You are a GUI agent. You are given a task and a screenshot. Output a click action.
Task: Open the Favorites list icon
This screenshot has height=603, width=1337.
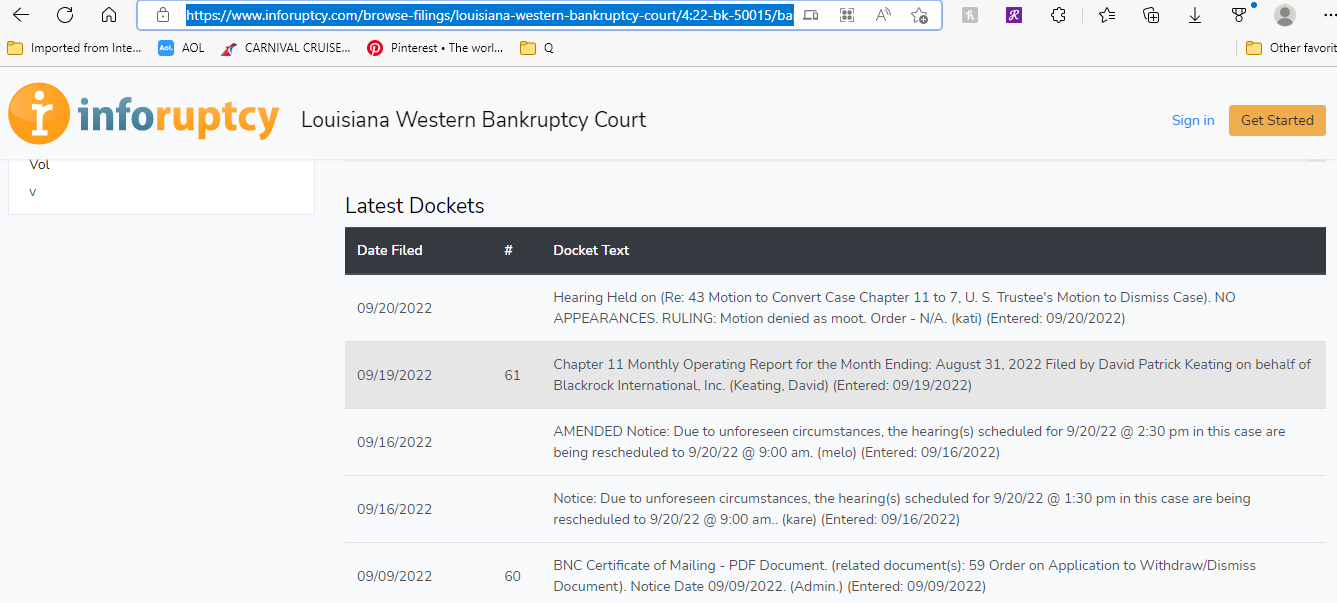(1107, 15)
